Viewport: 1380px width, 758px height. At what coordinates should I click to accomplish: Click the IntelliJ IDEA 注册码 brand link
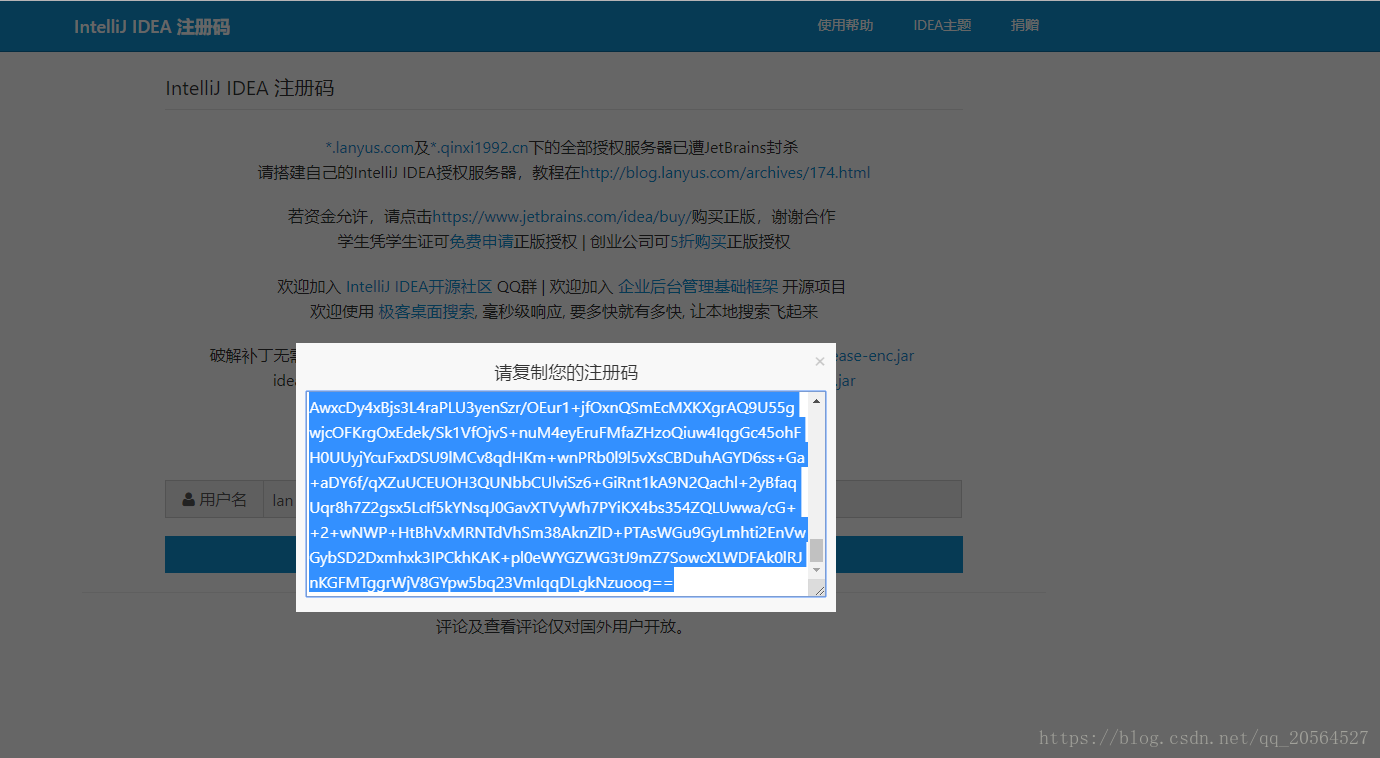tap(152, 27)
